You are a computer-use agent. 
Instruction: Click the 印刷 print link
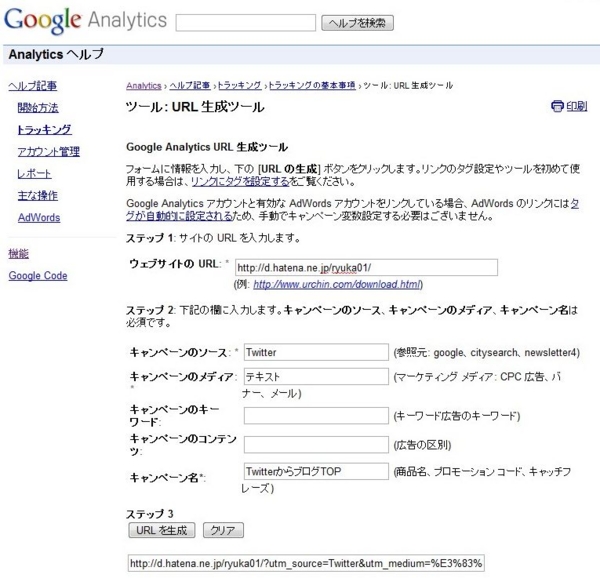click(577, 106)
